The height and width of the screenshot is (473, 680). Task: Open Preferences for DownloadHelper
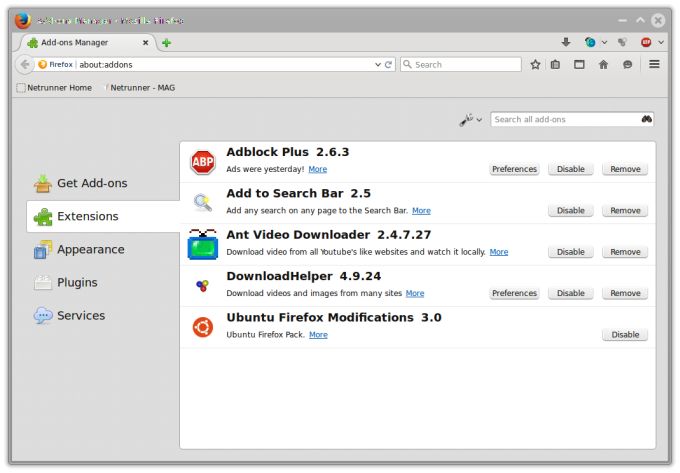tap(514, 293)
